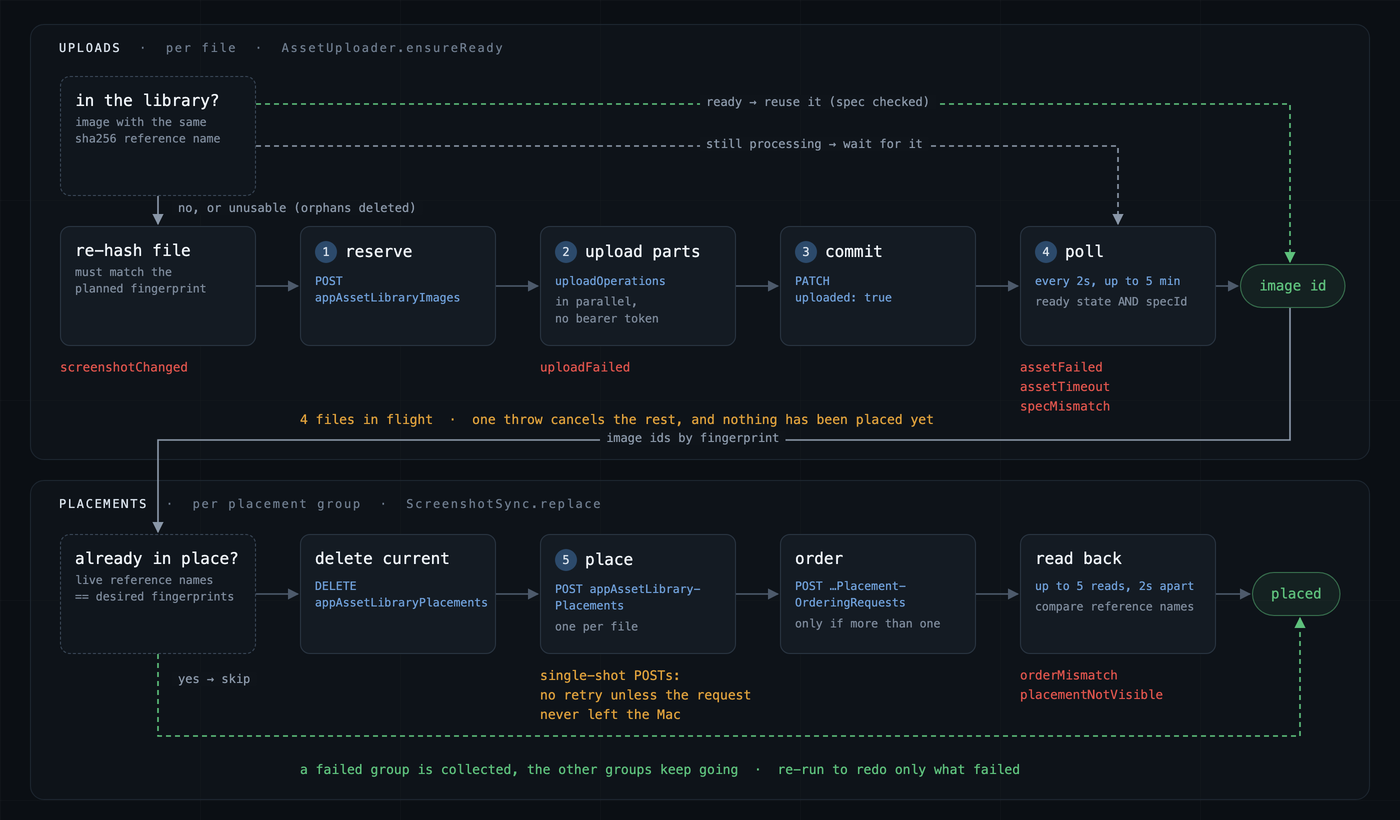Image resolution: width=1400 pixels, height=820 pixels.
Task: Click 'up to 5 reads, 2s apart' text
Action: coord(1115,586)
